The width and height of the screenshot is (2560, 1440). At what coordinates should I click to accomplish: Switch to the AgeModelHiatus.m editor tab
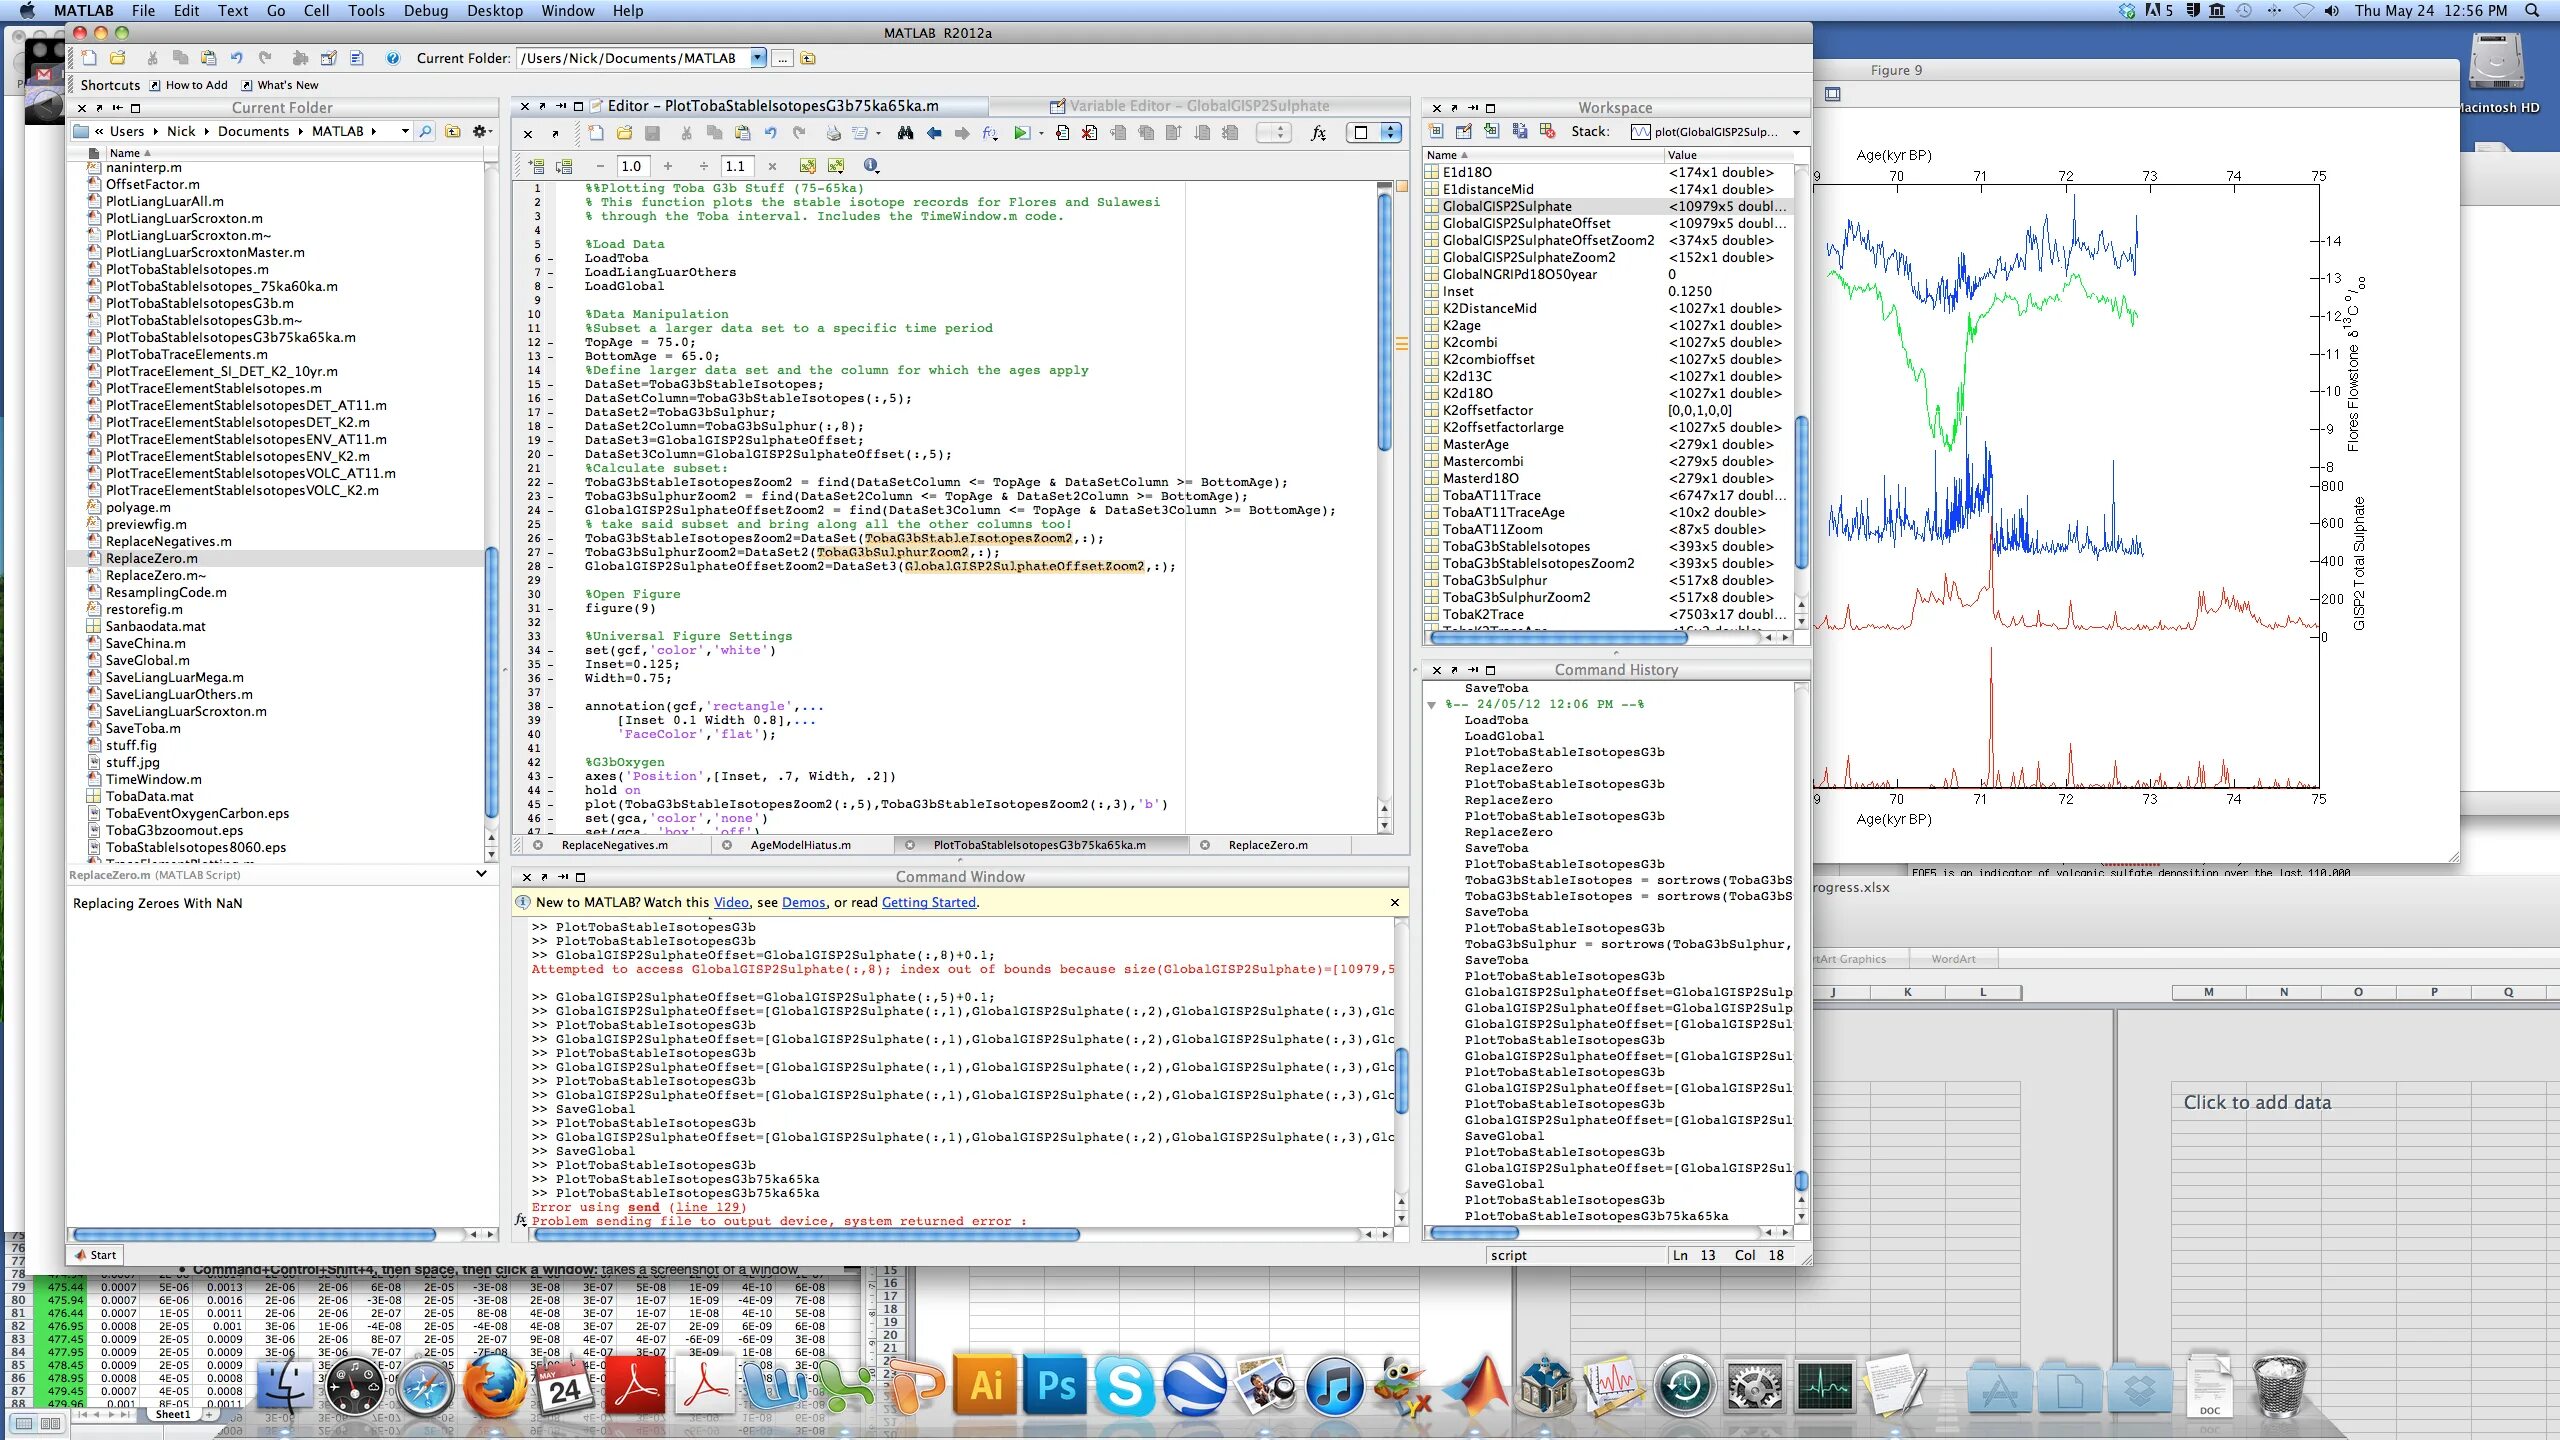point(800,845)
